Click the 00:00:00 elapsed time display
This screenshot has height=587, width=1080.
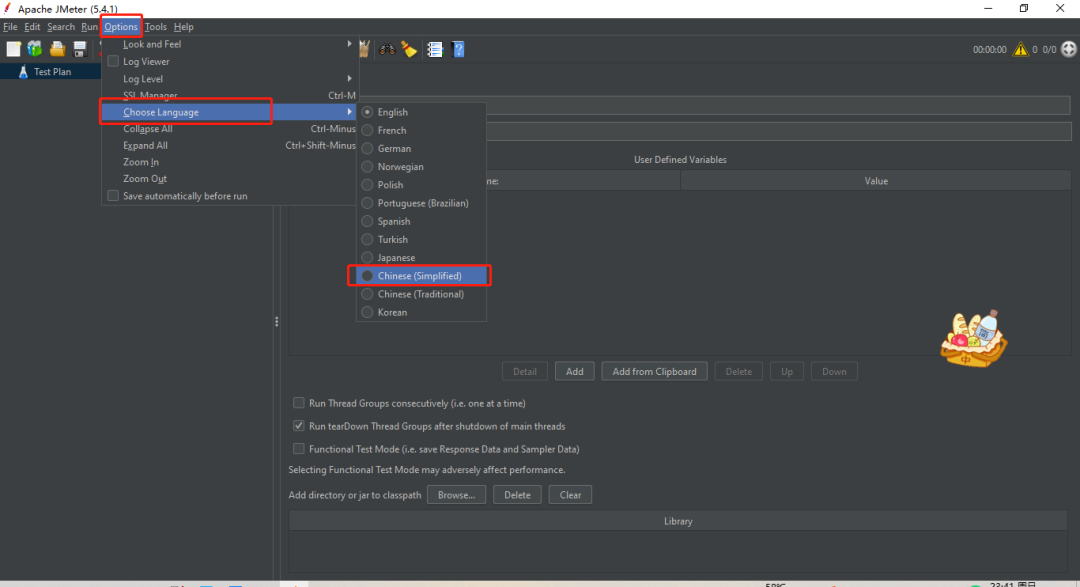pos(989,50)
